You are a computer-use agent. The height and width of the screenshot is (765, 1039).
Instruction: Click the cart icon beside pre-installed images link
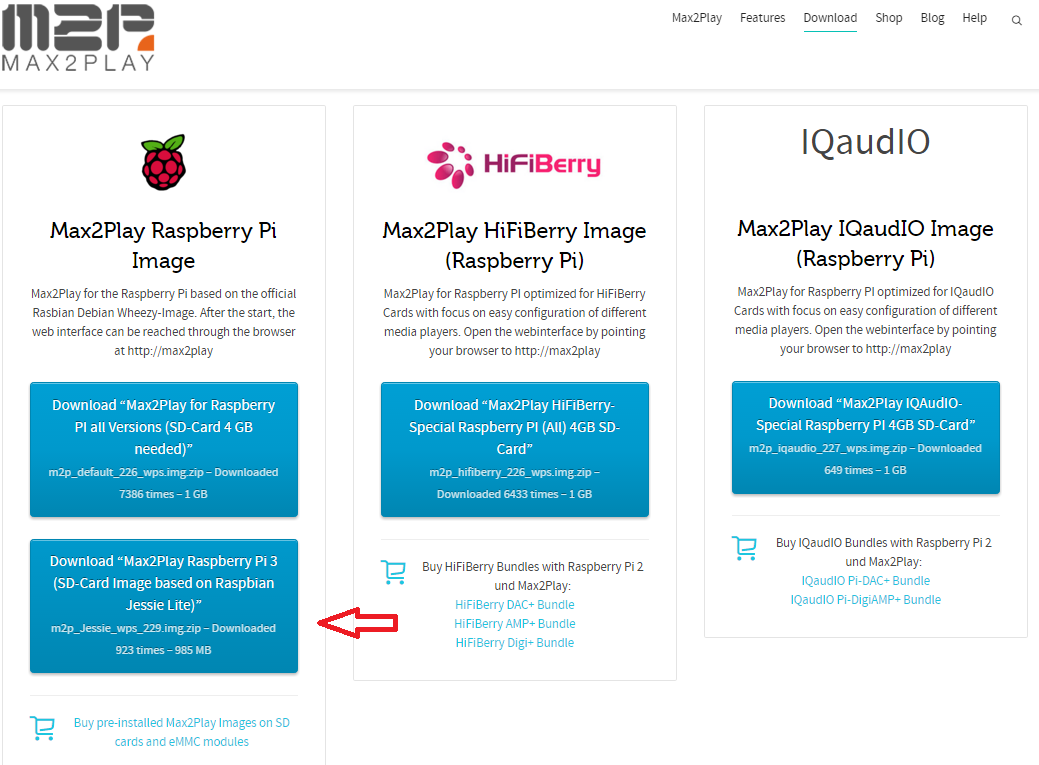point(42,728)
